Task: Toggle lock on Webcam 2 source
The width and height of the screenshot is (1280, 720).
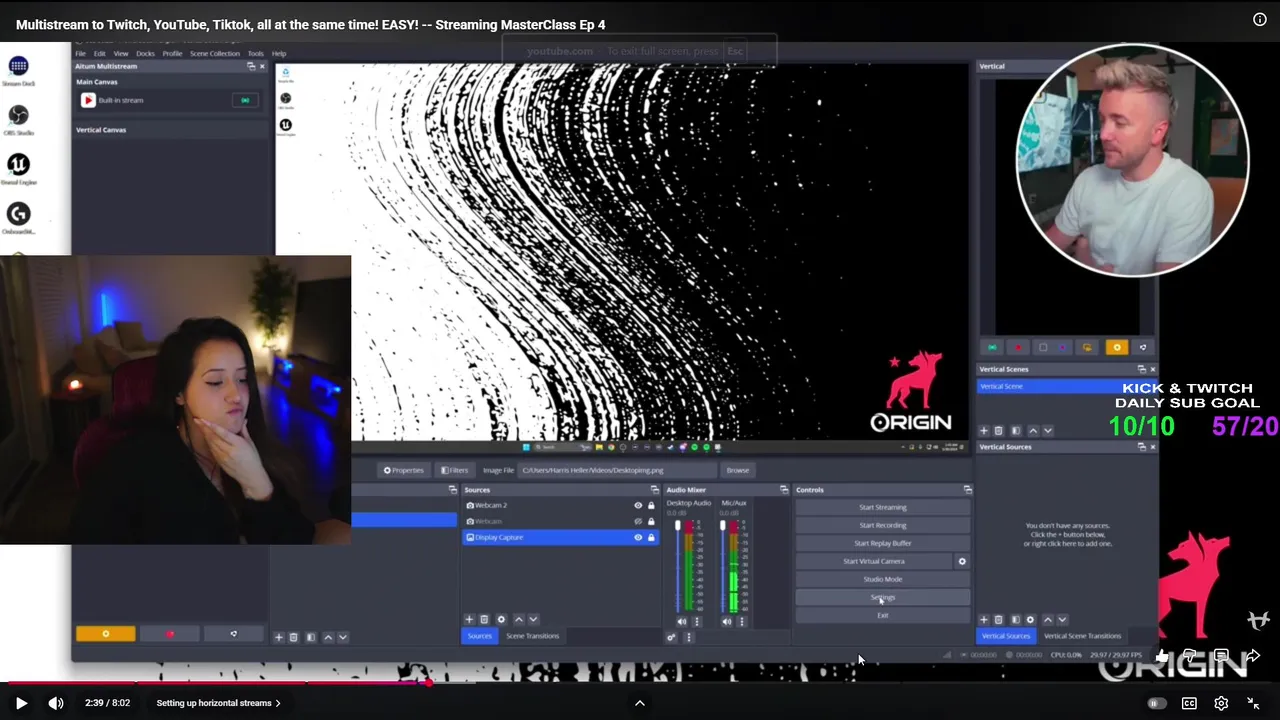Action: tap(651, 505)
